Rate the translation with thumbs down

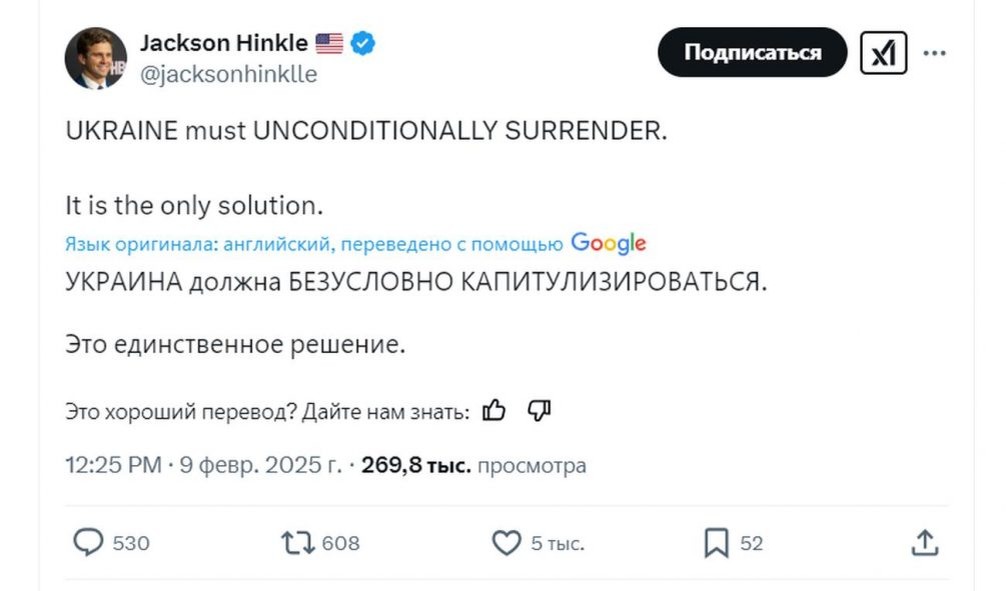pos(537,409)
